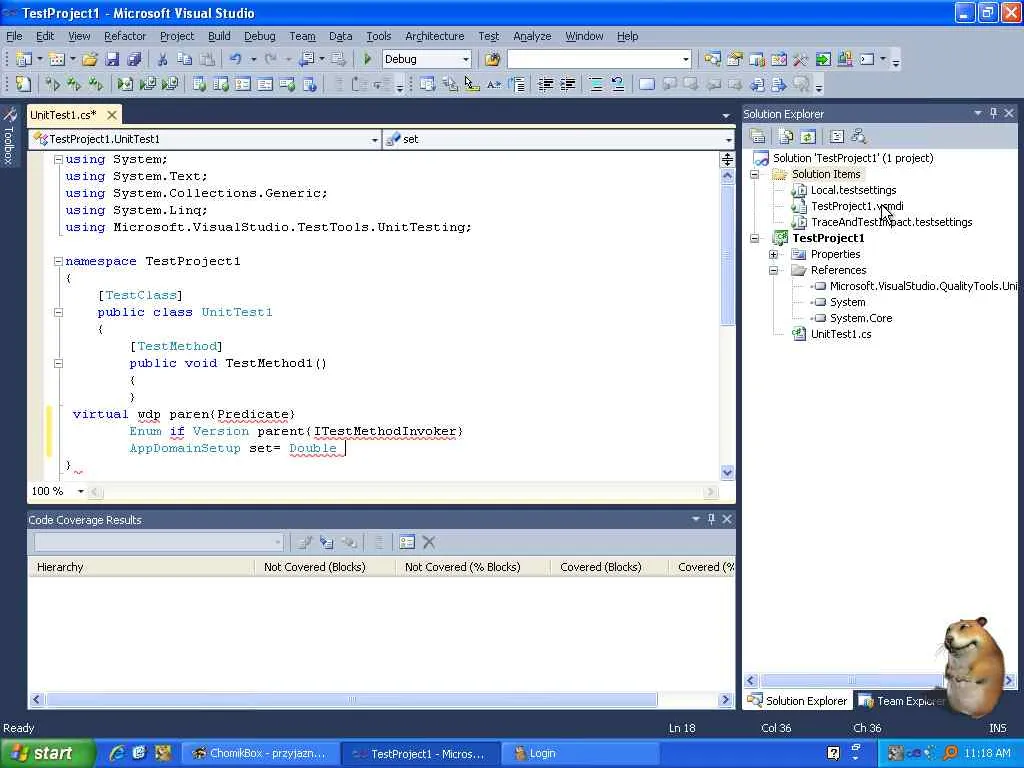The width and height of the screenshot is (1024, 768).
Task: Click the Increase Indent icon
Action: 568,84
